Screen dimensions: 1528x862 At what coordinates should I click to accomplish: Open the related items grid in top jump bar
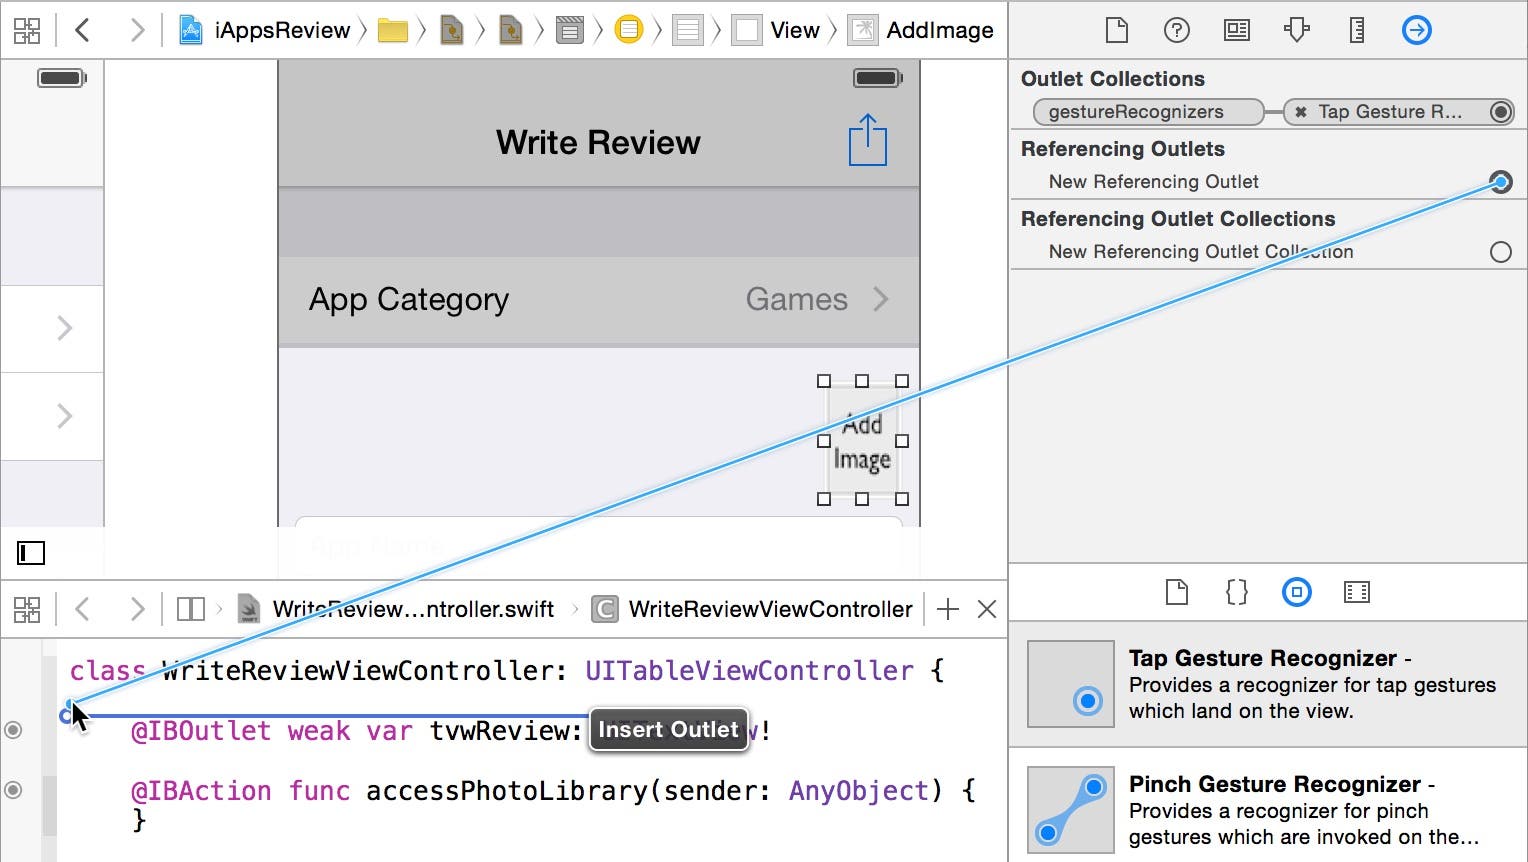(27, 30)
